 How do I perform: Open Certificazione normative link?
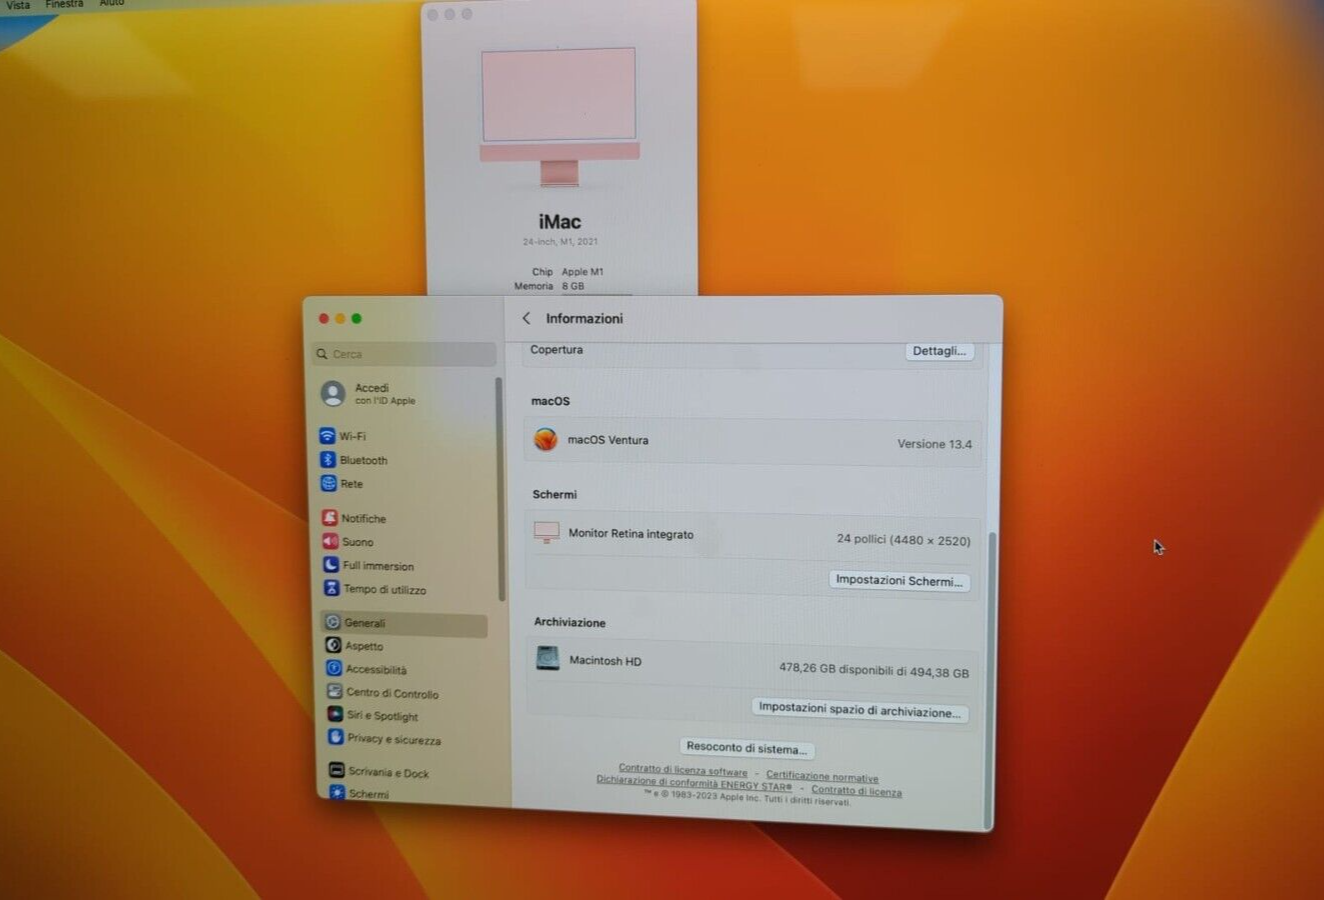point(822,776)
